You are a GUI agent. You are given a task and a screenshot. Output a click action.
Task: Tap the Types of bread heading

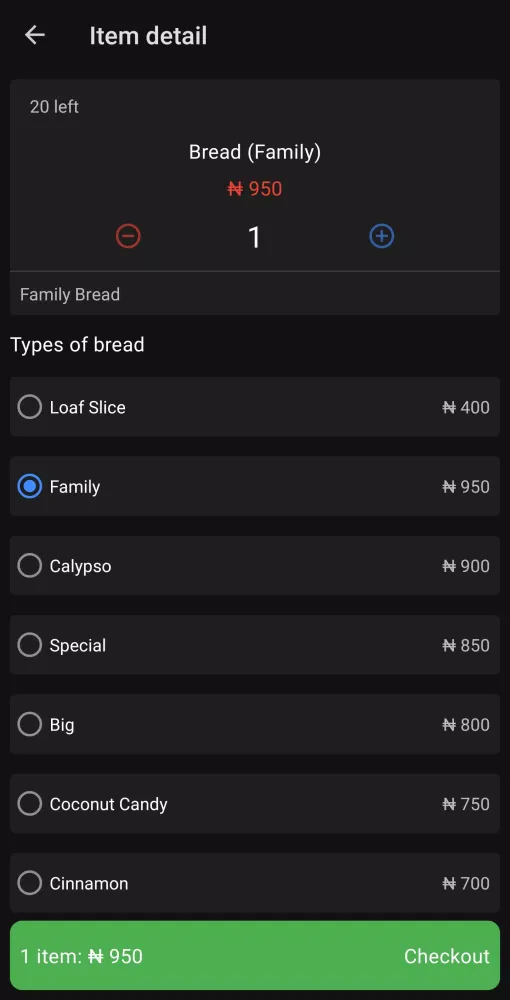[x=77, y=345]
